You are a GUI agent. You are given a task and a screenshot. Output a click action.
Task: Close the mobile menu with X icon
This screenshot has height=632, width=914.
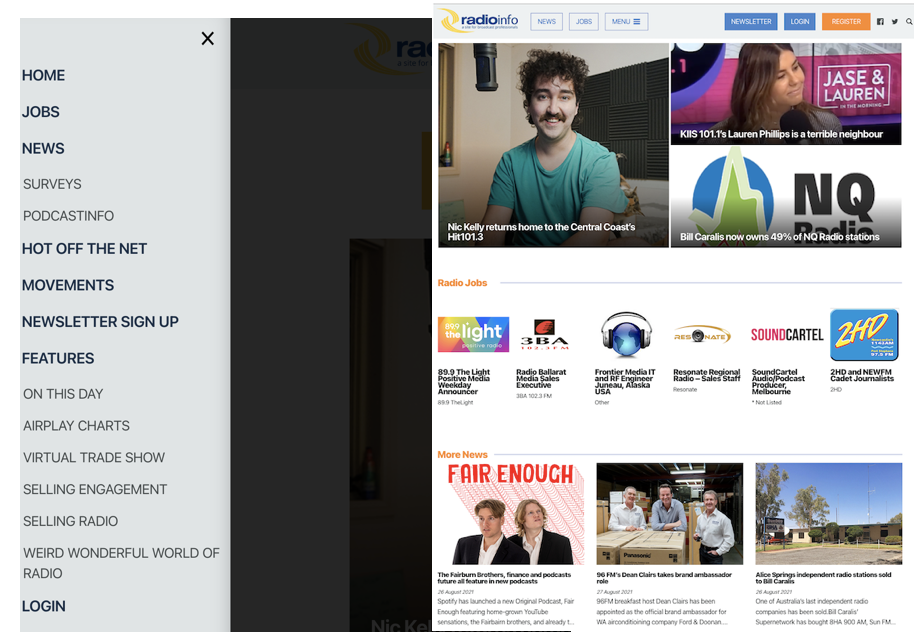(x=207, y=39)
